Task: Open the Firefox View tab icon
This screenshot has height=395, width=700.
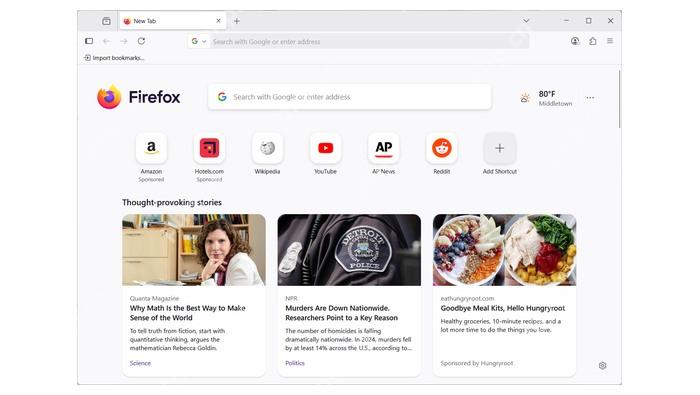Action: pyautogui.click(x=106, y=21)
